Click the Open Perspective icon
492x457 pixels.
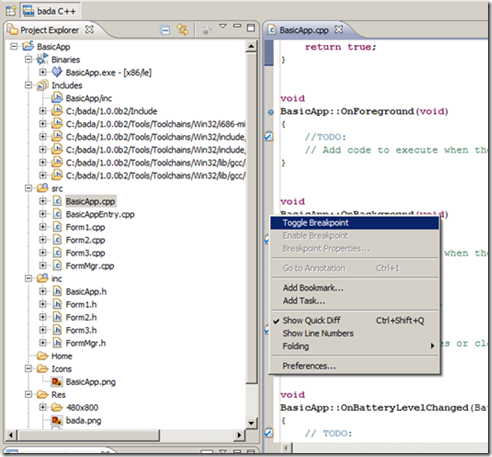[11, 11]
